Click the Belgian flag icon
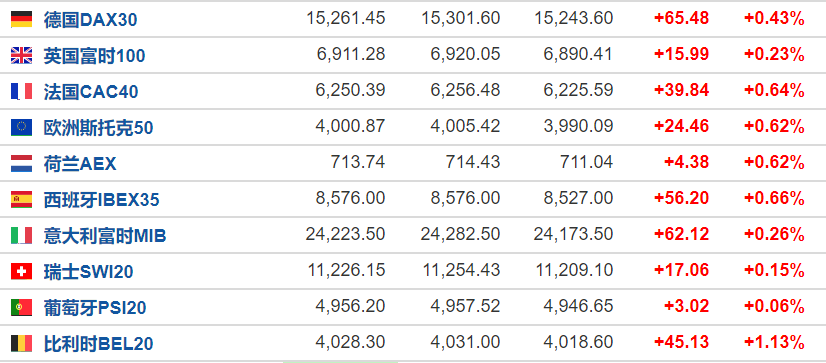The height and width of the screenshot is (363, 826). click(x=22, y=344)
